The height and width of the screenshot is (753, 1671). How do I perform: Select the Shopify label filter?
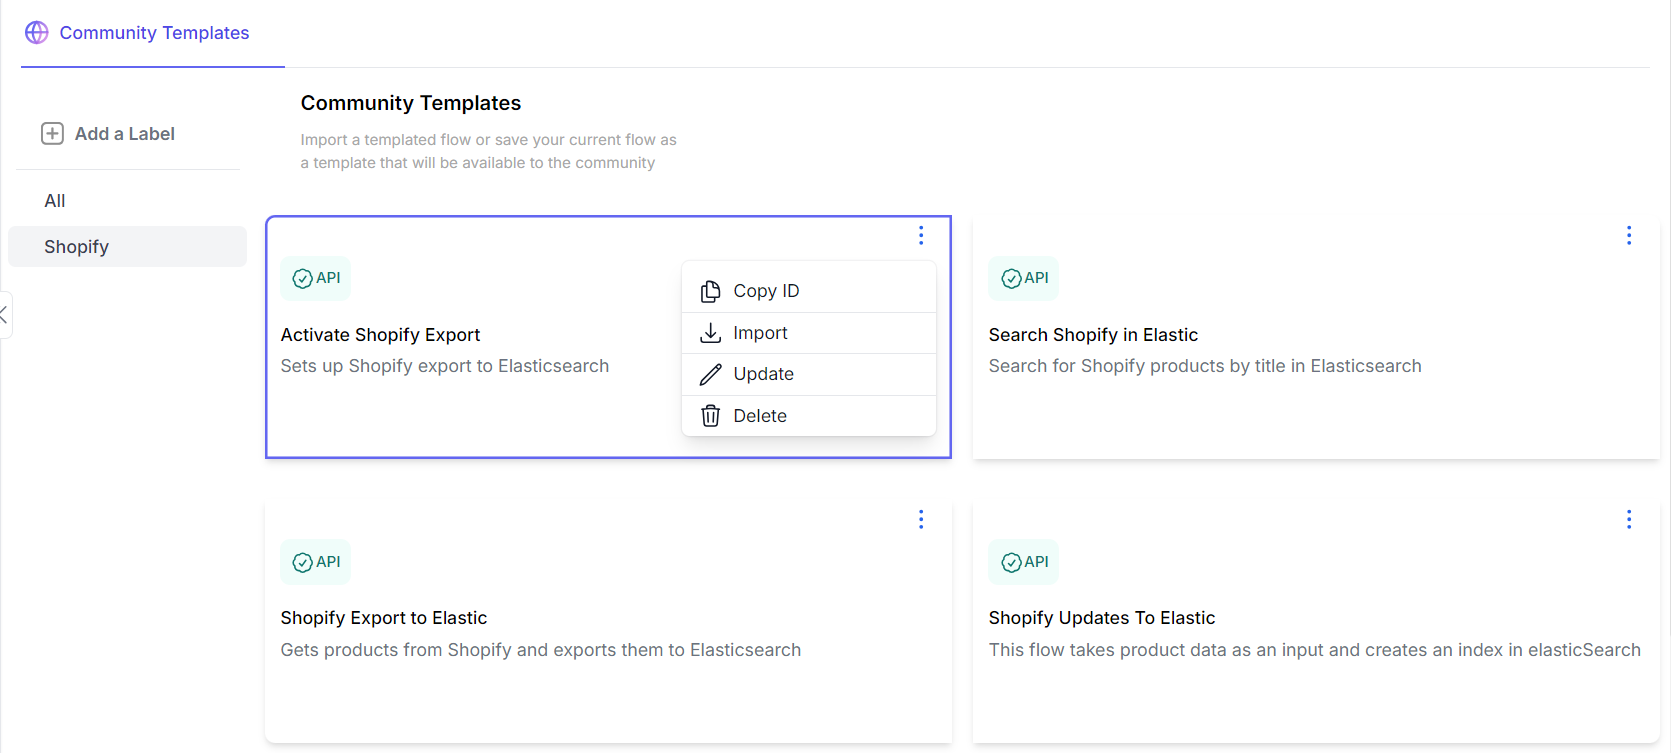(127, 247)
